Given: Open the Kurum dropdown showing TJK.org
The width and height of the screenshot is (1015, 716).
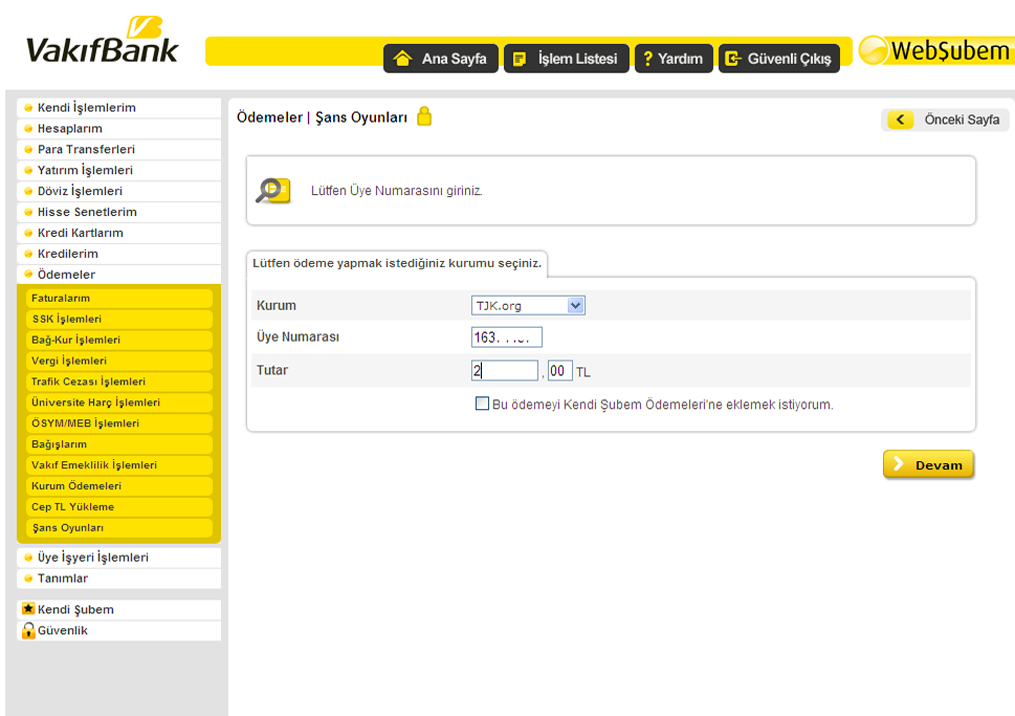Looking at the screenshot, I should (x=528, y=305).
